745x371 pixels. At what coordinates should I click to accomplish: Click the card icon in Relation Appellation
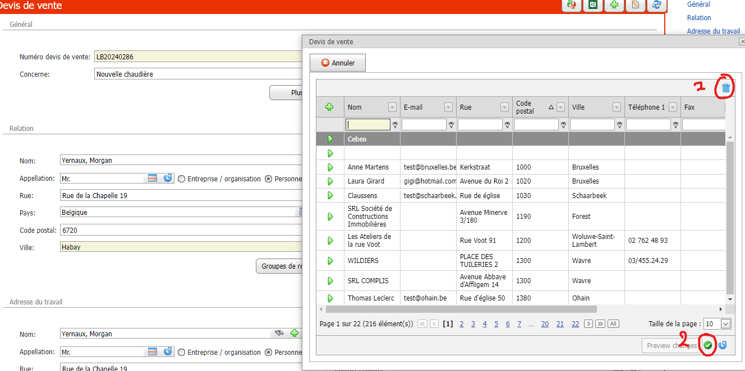pyautogui.click(x=153, y=179)
